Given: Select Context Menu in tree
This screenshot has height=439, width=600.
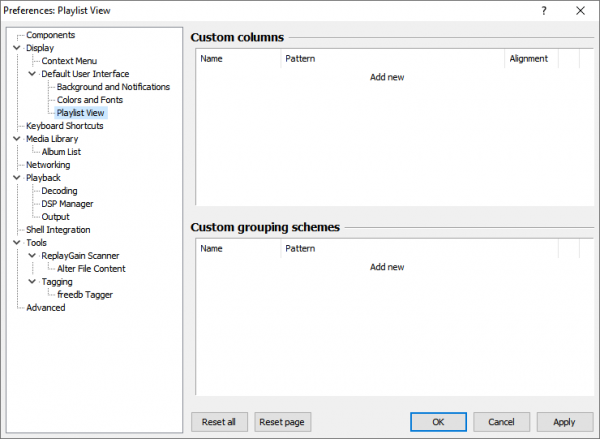Looking at the screenshot, I should (69, 61).
